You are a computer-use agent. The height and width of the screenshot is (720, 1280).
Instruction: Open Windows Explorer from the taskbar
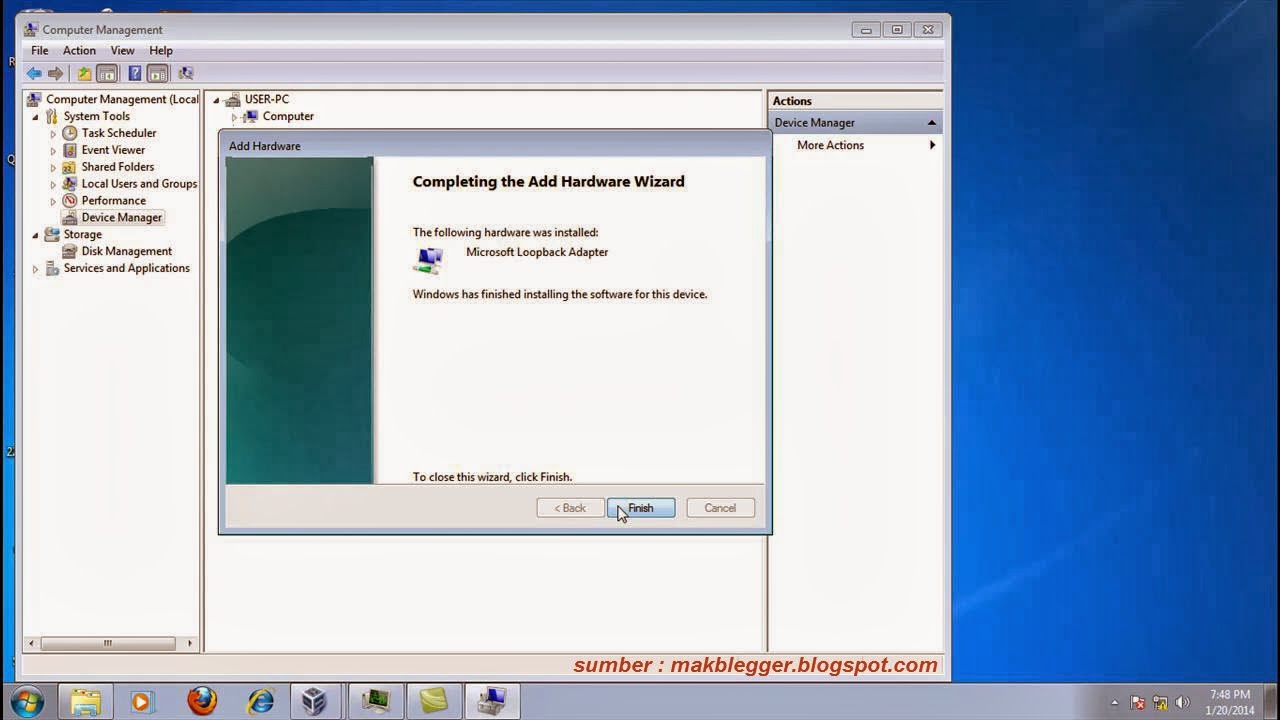tap(85, 702)
